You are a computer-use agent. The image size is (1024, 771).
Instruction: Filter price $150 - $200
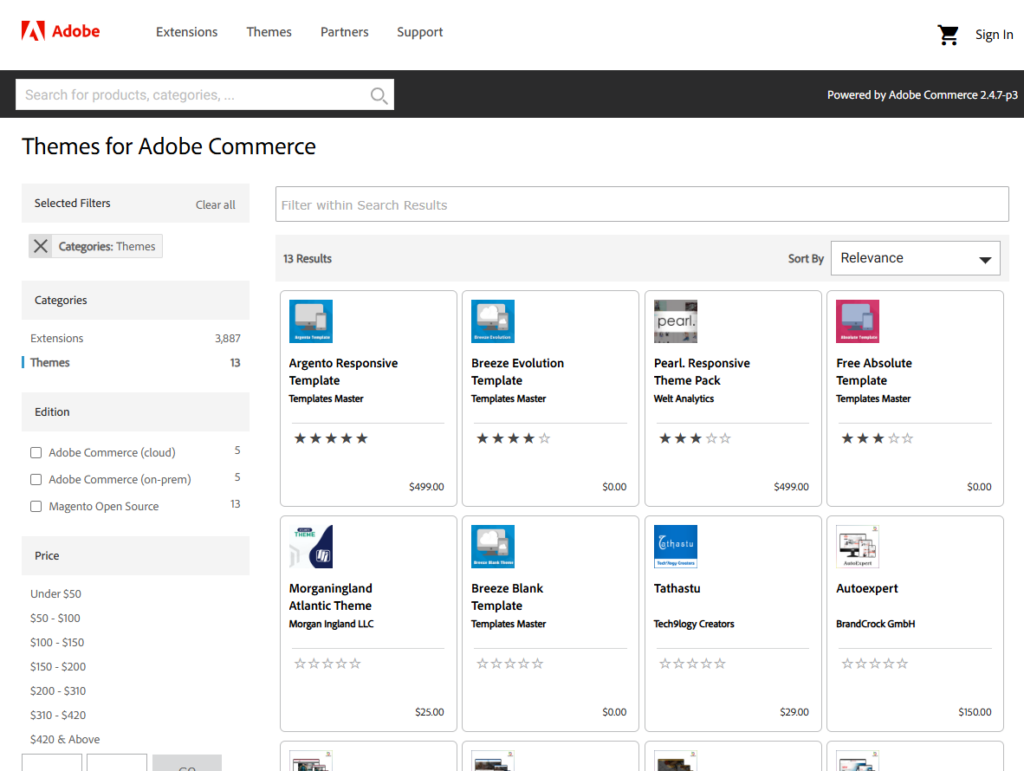57,667
